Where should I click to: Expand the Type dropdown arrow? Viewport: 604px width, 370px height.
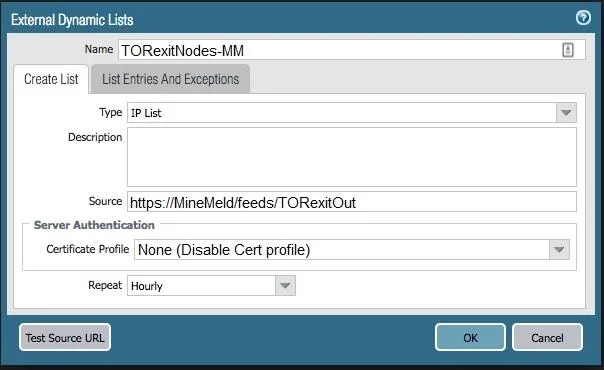(x=566, y=113)
